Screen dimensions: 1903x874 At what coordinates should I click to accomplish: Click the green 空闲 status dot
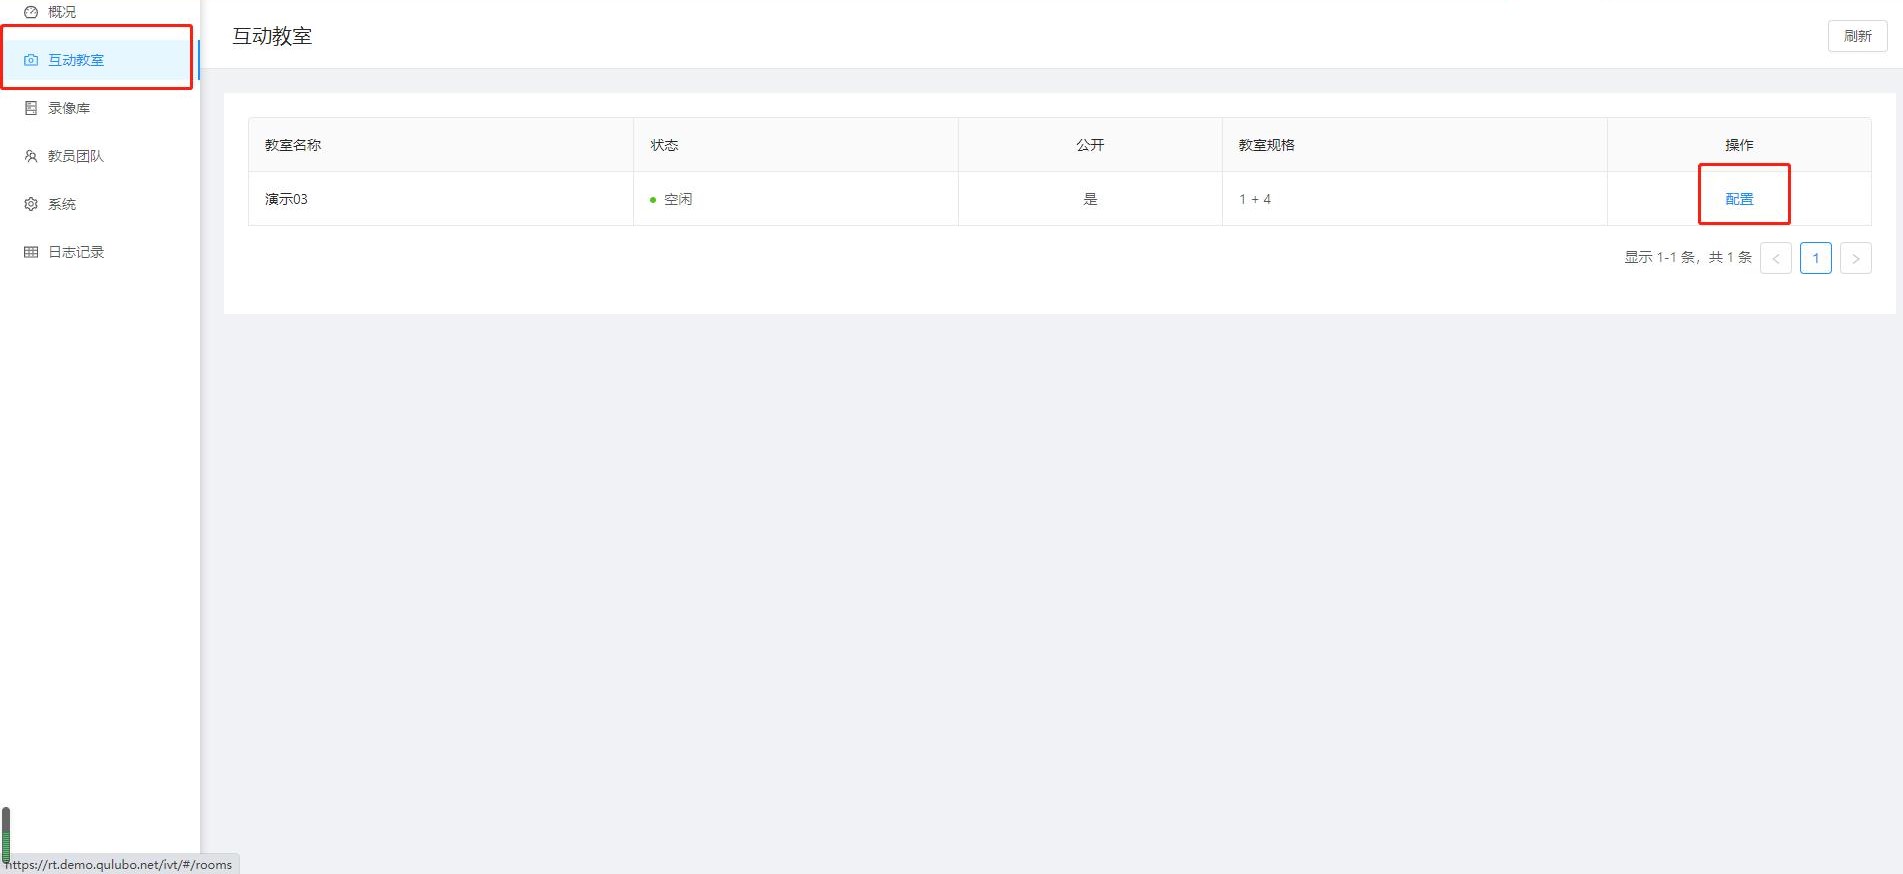[x=653, y=200]
